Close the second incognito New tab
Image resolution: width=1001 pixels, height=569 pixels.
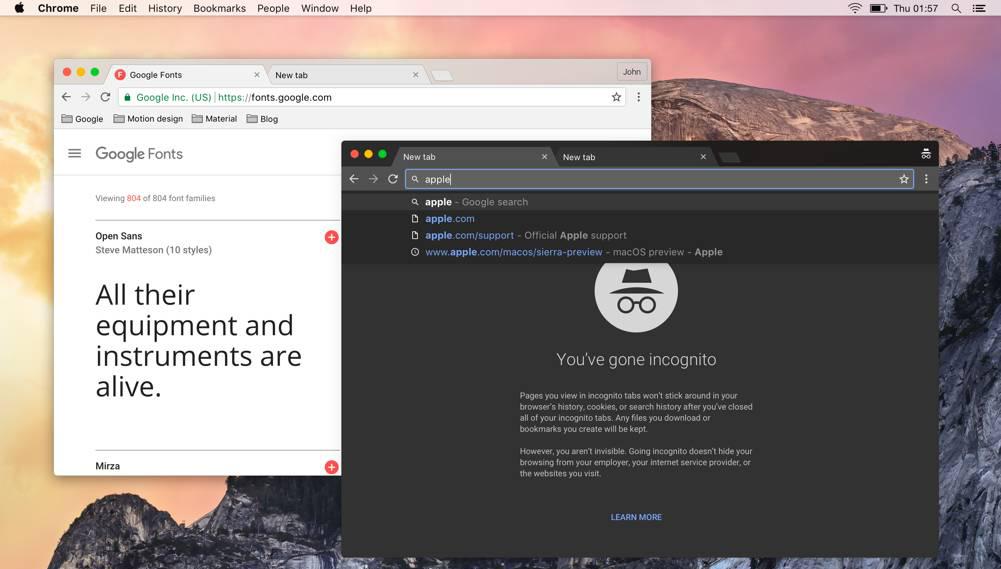pos(704,156)
